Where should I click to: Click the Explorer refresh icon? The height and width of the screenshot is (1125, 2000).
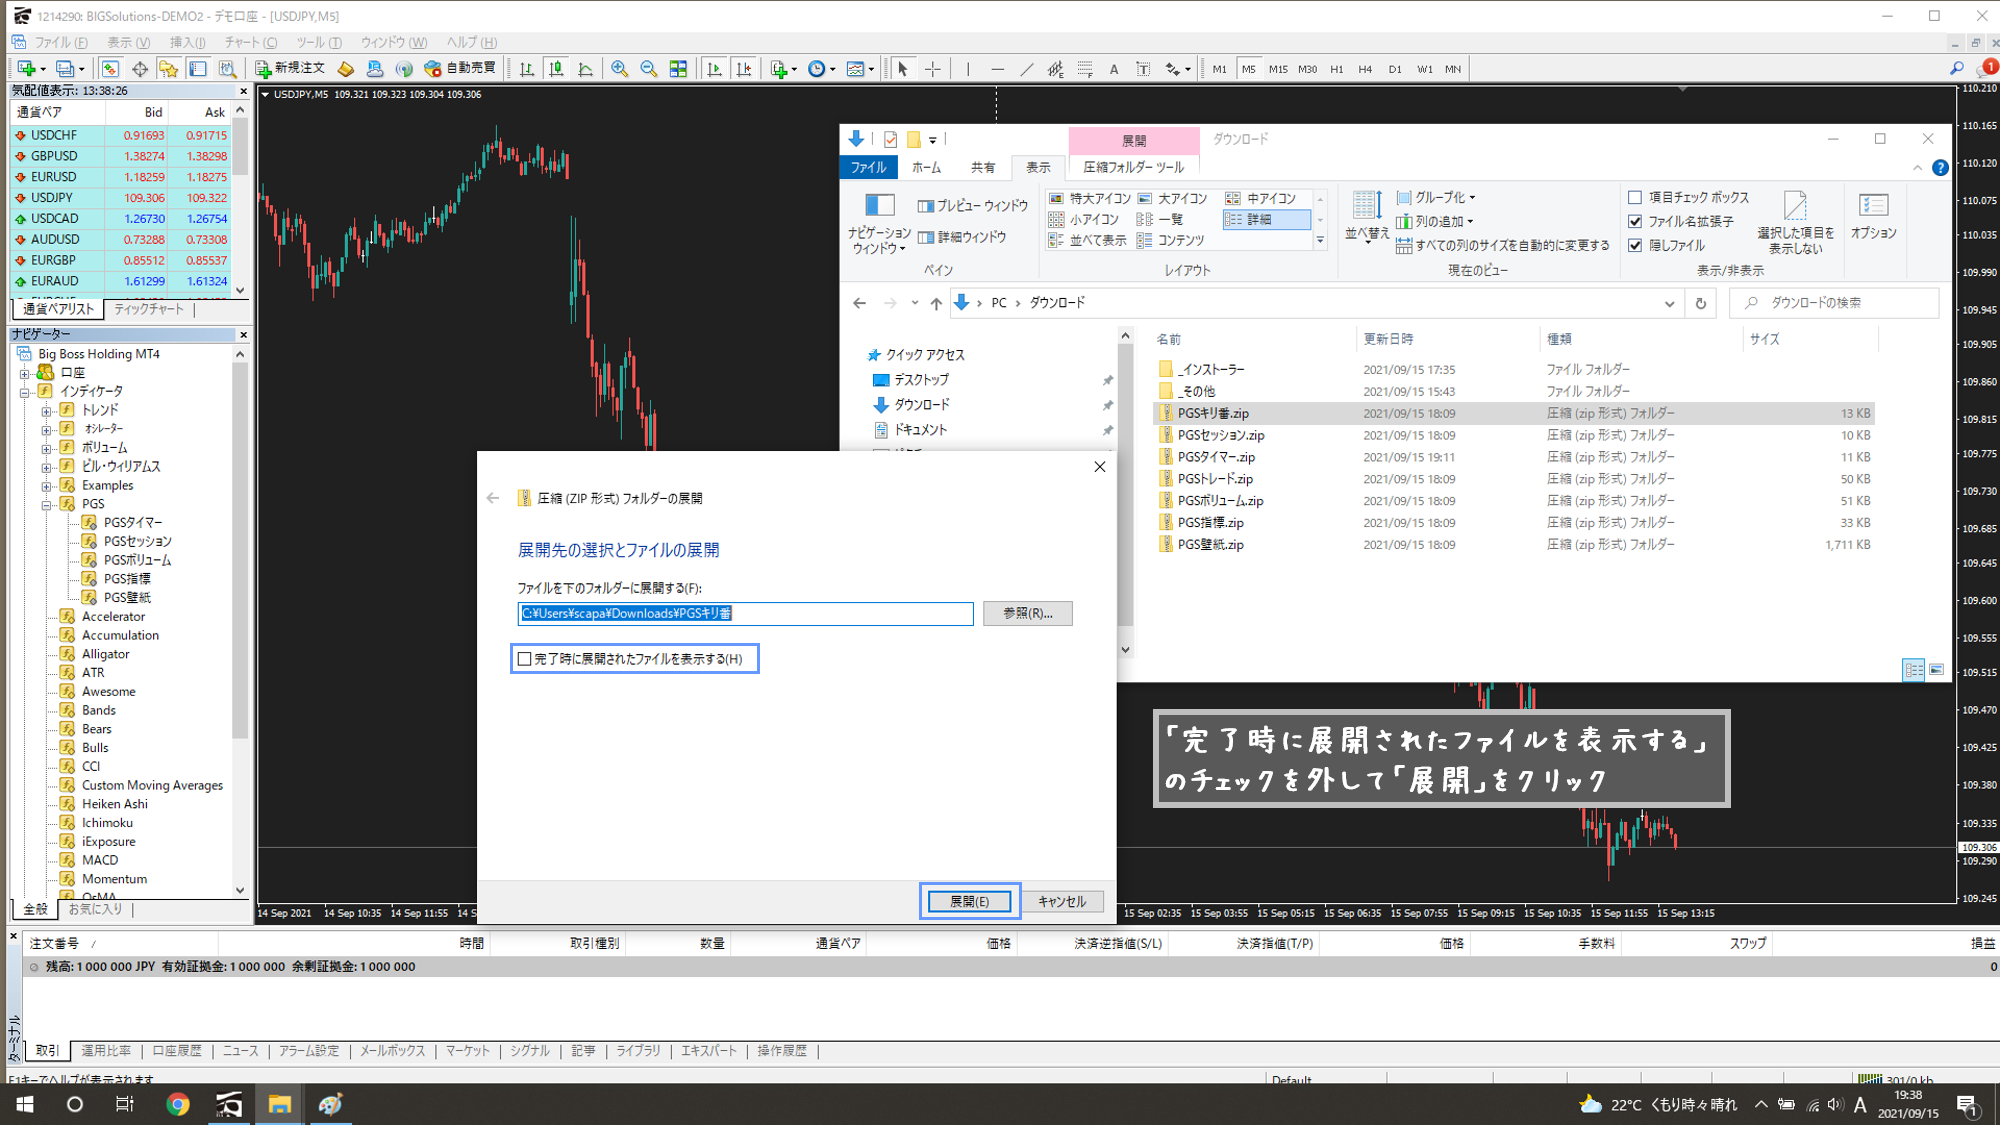[1700, 303]
